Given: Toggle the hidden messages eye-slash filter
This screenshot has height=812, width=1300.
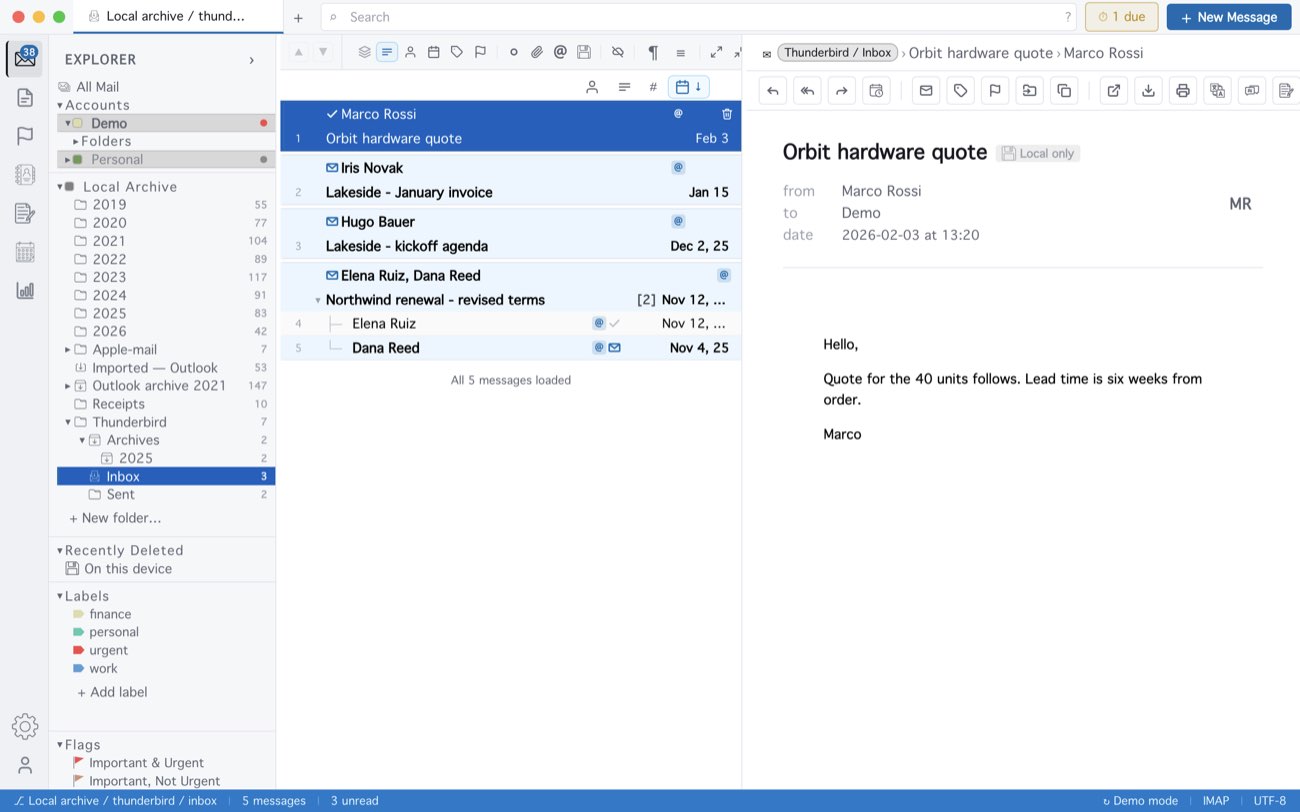Looking at the screenshot, I should pyautogui.click(x=618, y=52).
